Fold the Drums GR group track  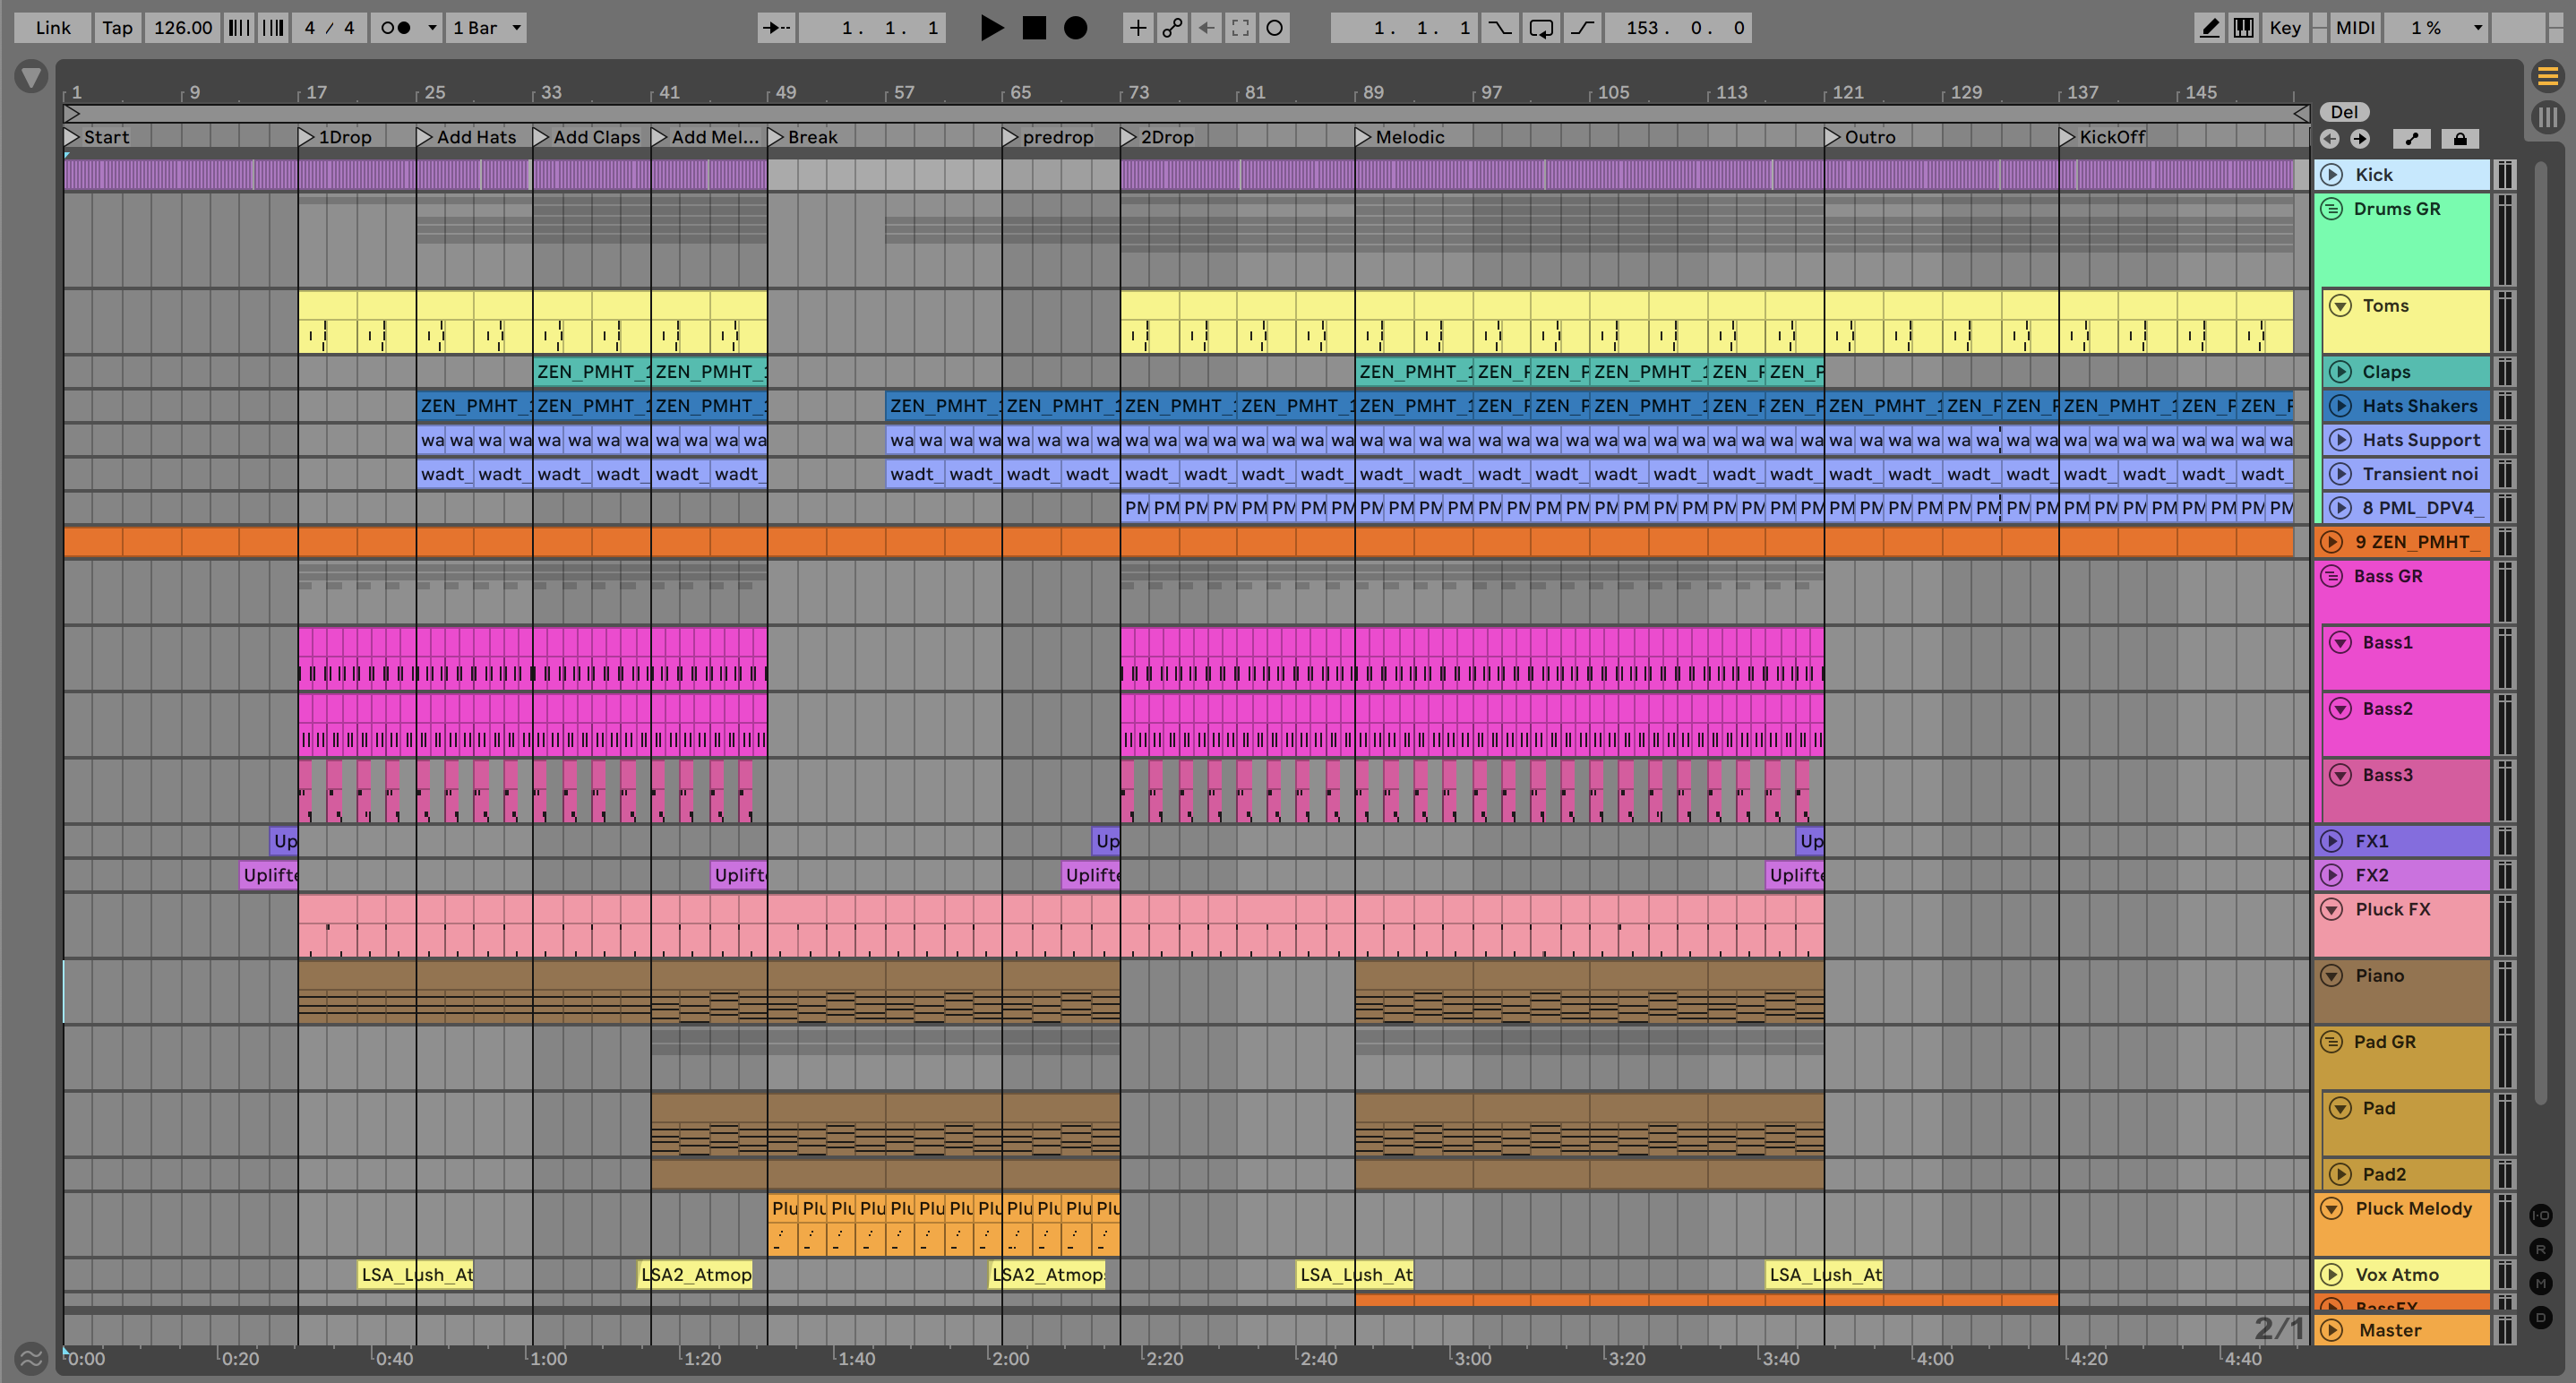point(2332,209)
